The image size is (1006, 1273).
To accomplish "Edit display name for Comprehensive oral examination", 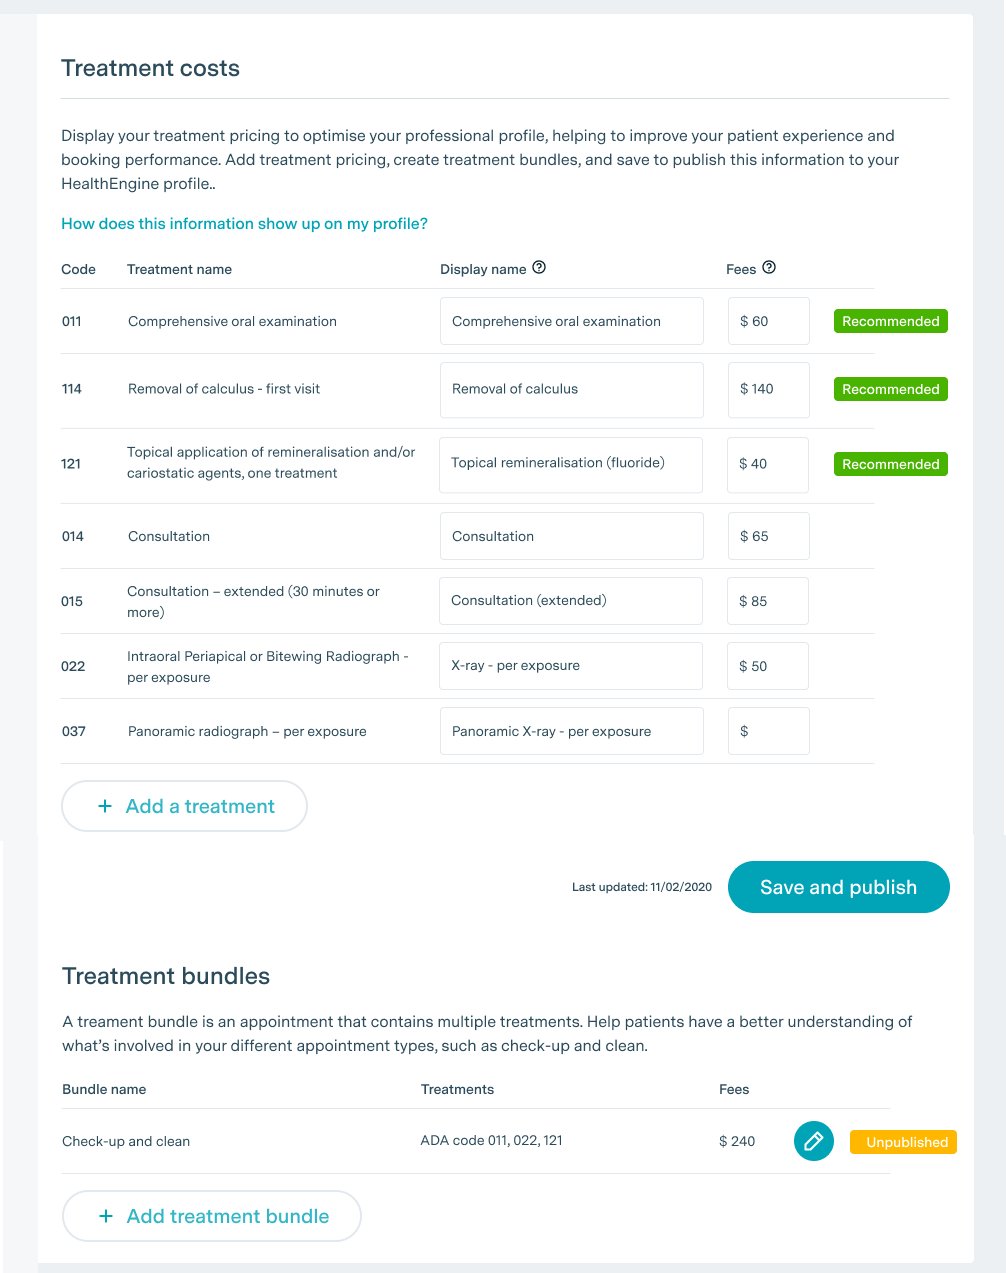I will pyautogui.click(x=571, y=322).
